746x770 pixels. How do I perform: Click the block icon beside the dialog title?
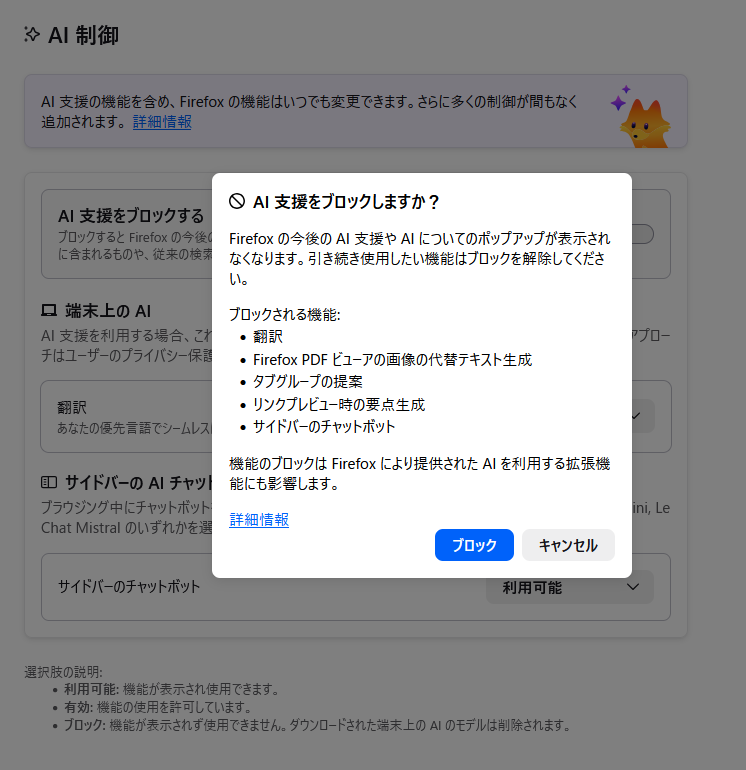coord(237,201)
